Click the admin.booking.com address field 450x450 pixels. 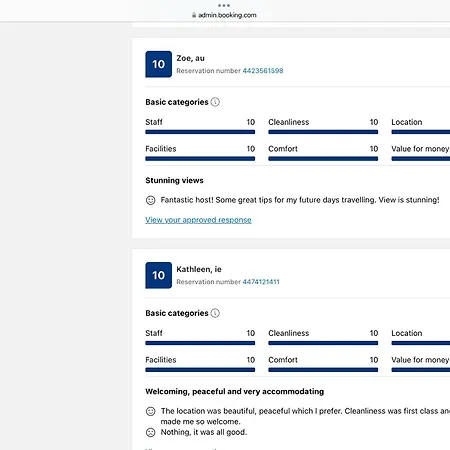(x=224, y=15)
